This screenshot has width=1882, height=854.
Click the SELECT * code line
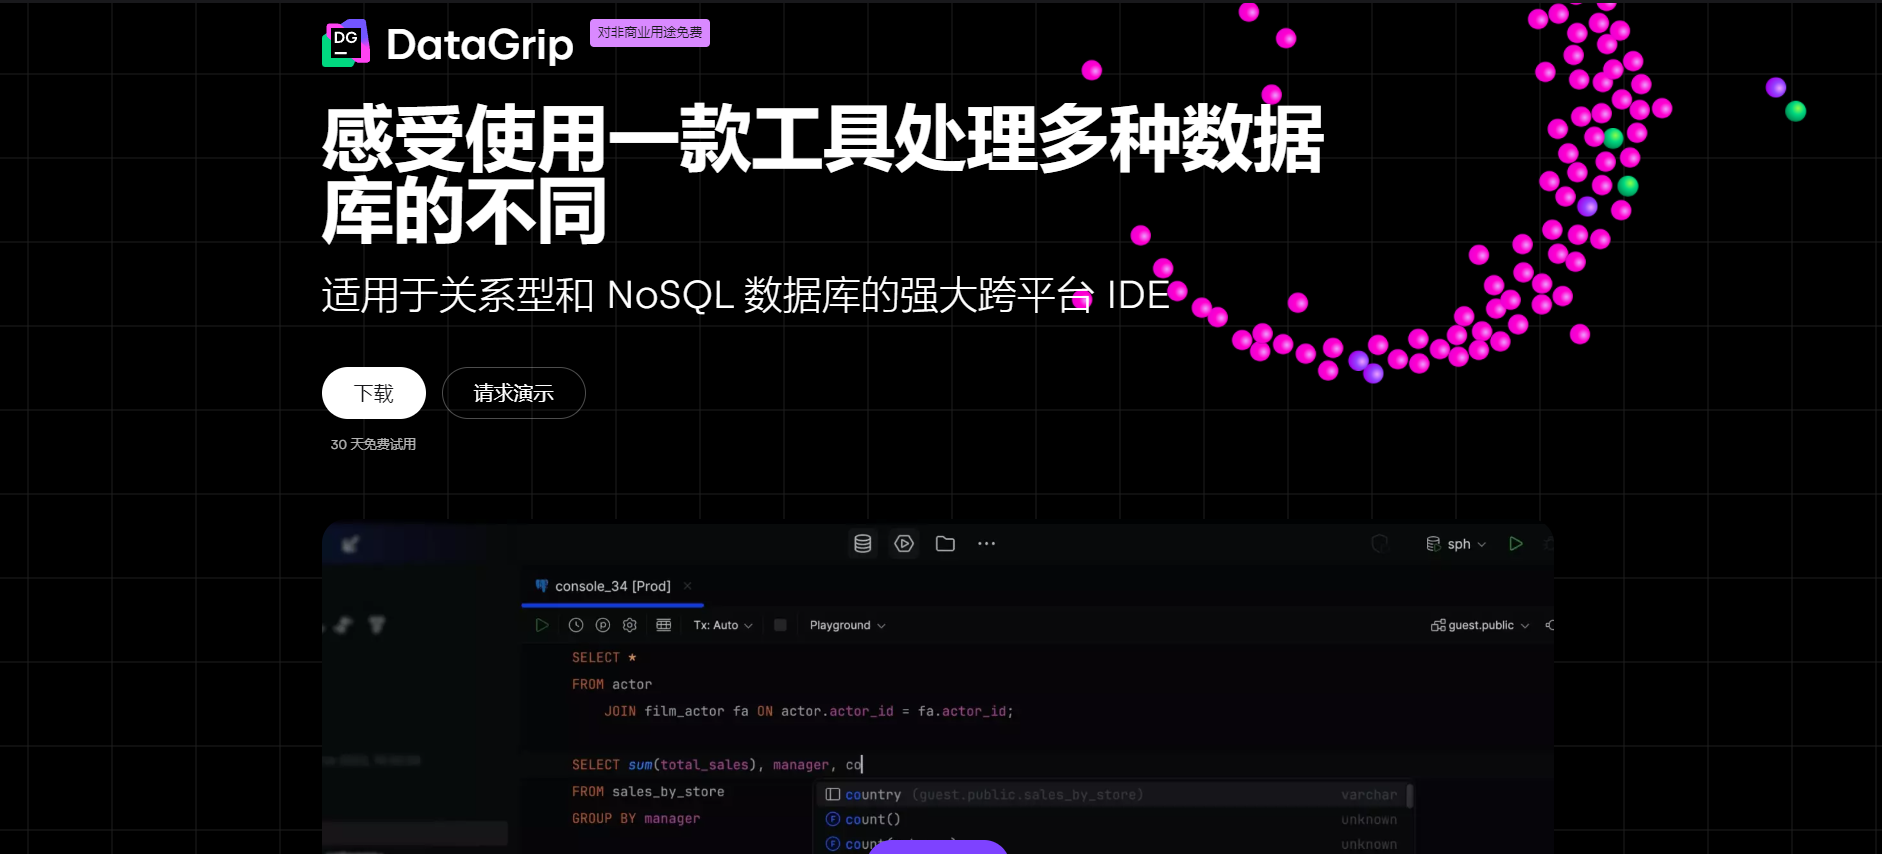tap(604, 657)
